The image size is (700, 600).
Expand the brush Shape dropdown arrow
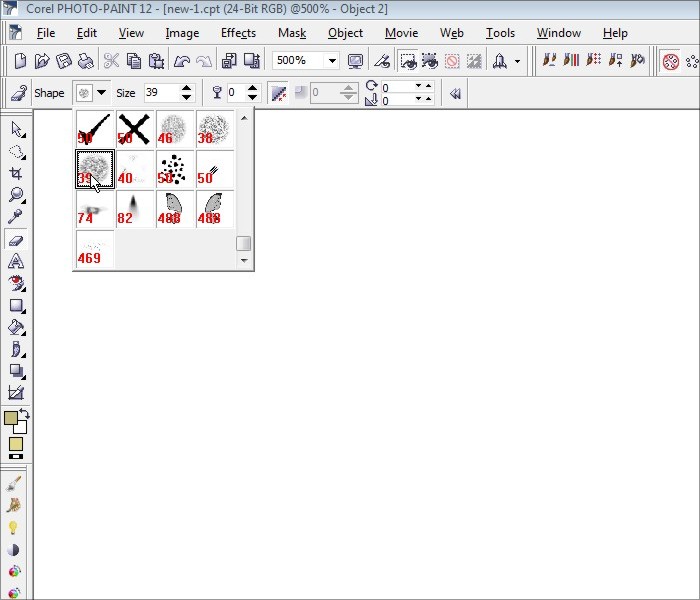tap(101, 93)
